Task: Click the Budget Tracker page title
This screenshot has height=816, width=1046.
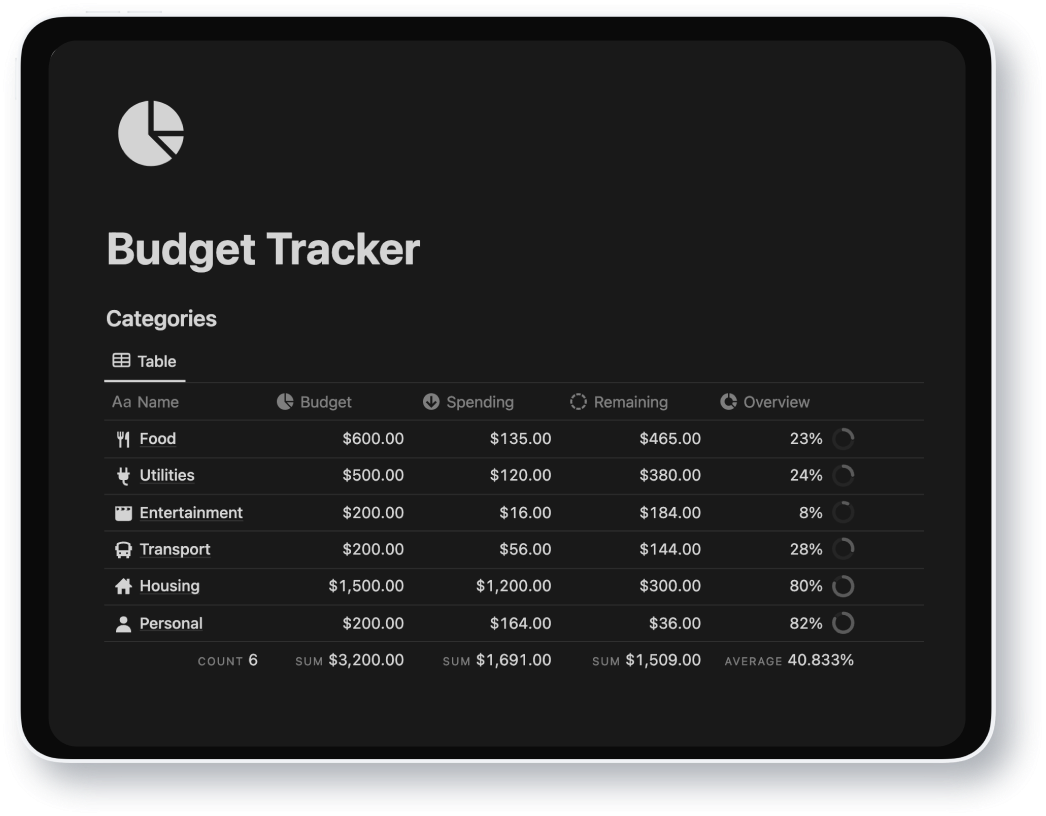Action: coord(264,250)
